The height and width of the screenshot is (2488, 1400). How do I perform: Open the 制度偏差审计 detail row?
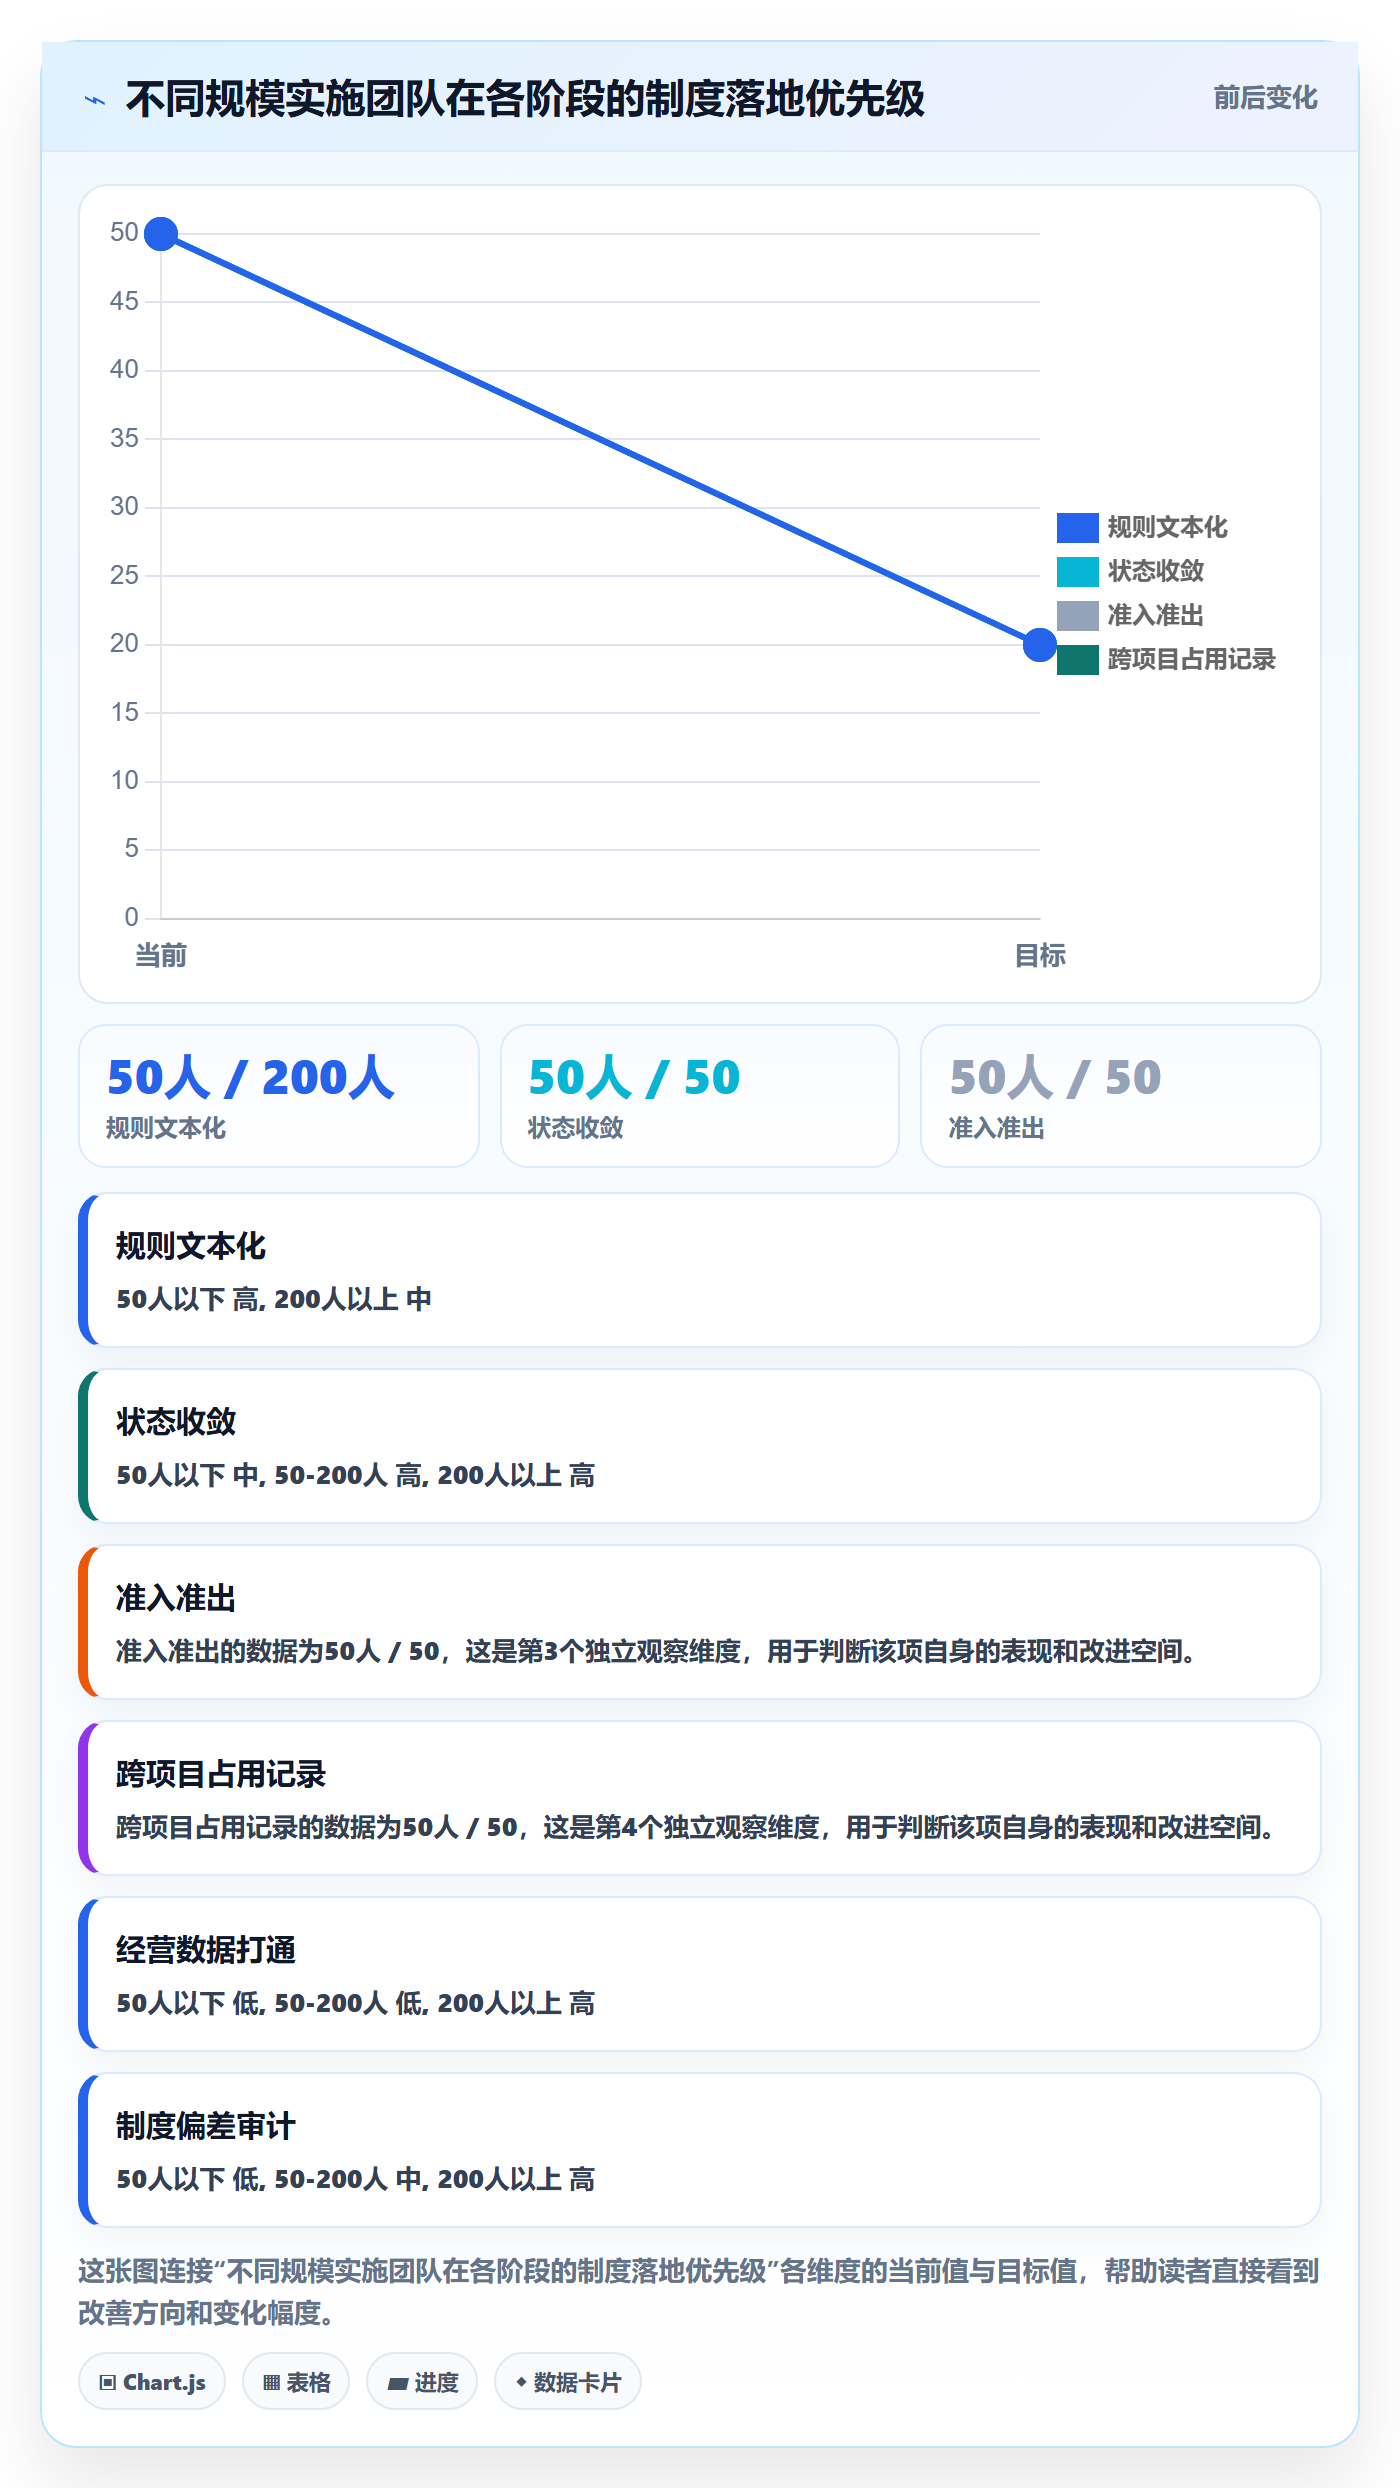point(700,2150)
